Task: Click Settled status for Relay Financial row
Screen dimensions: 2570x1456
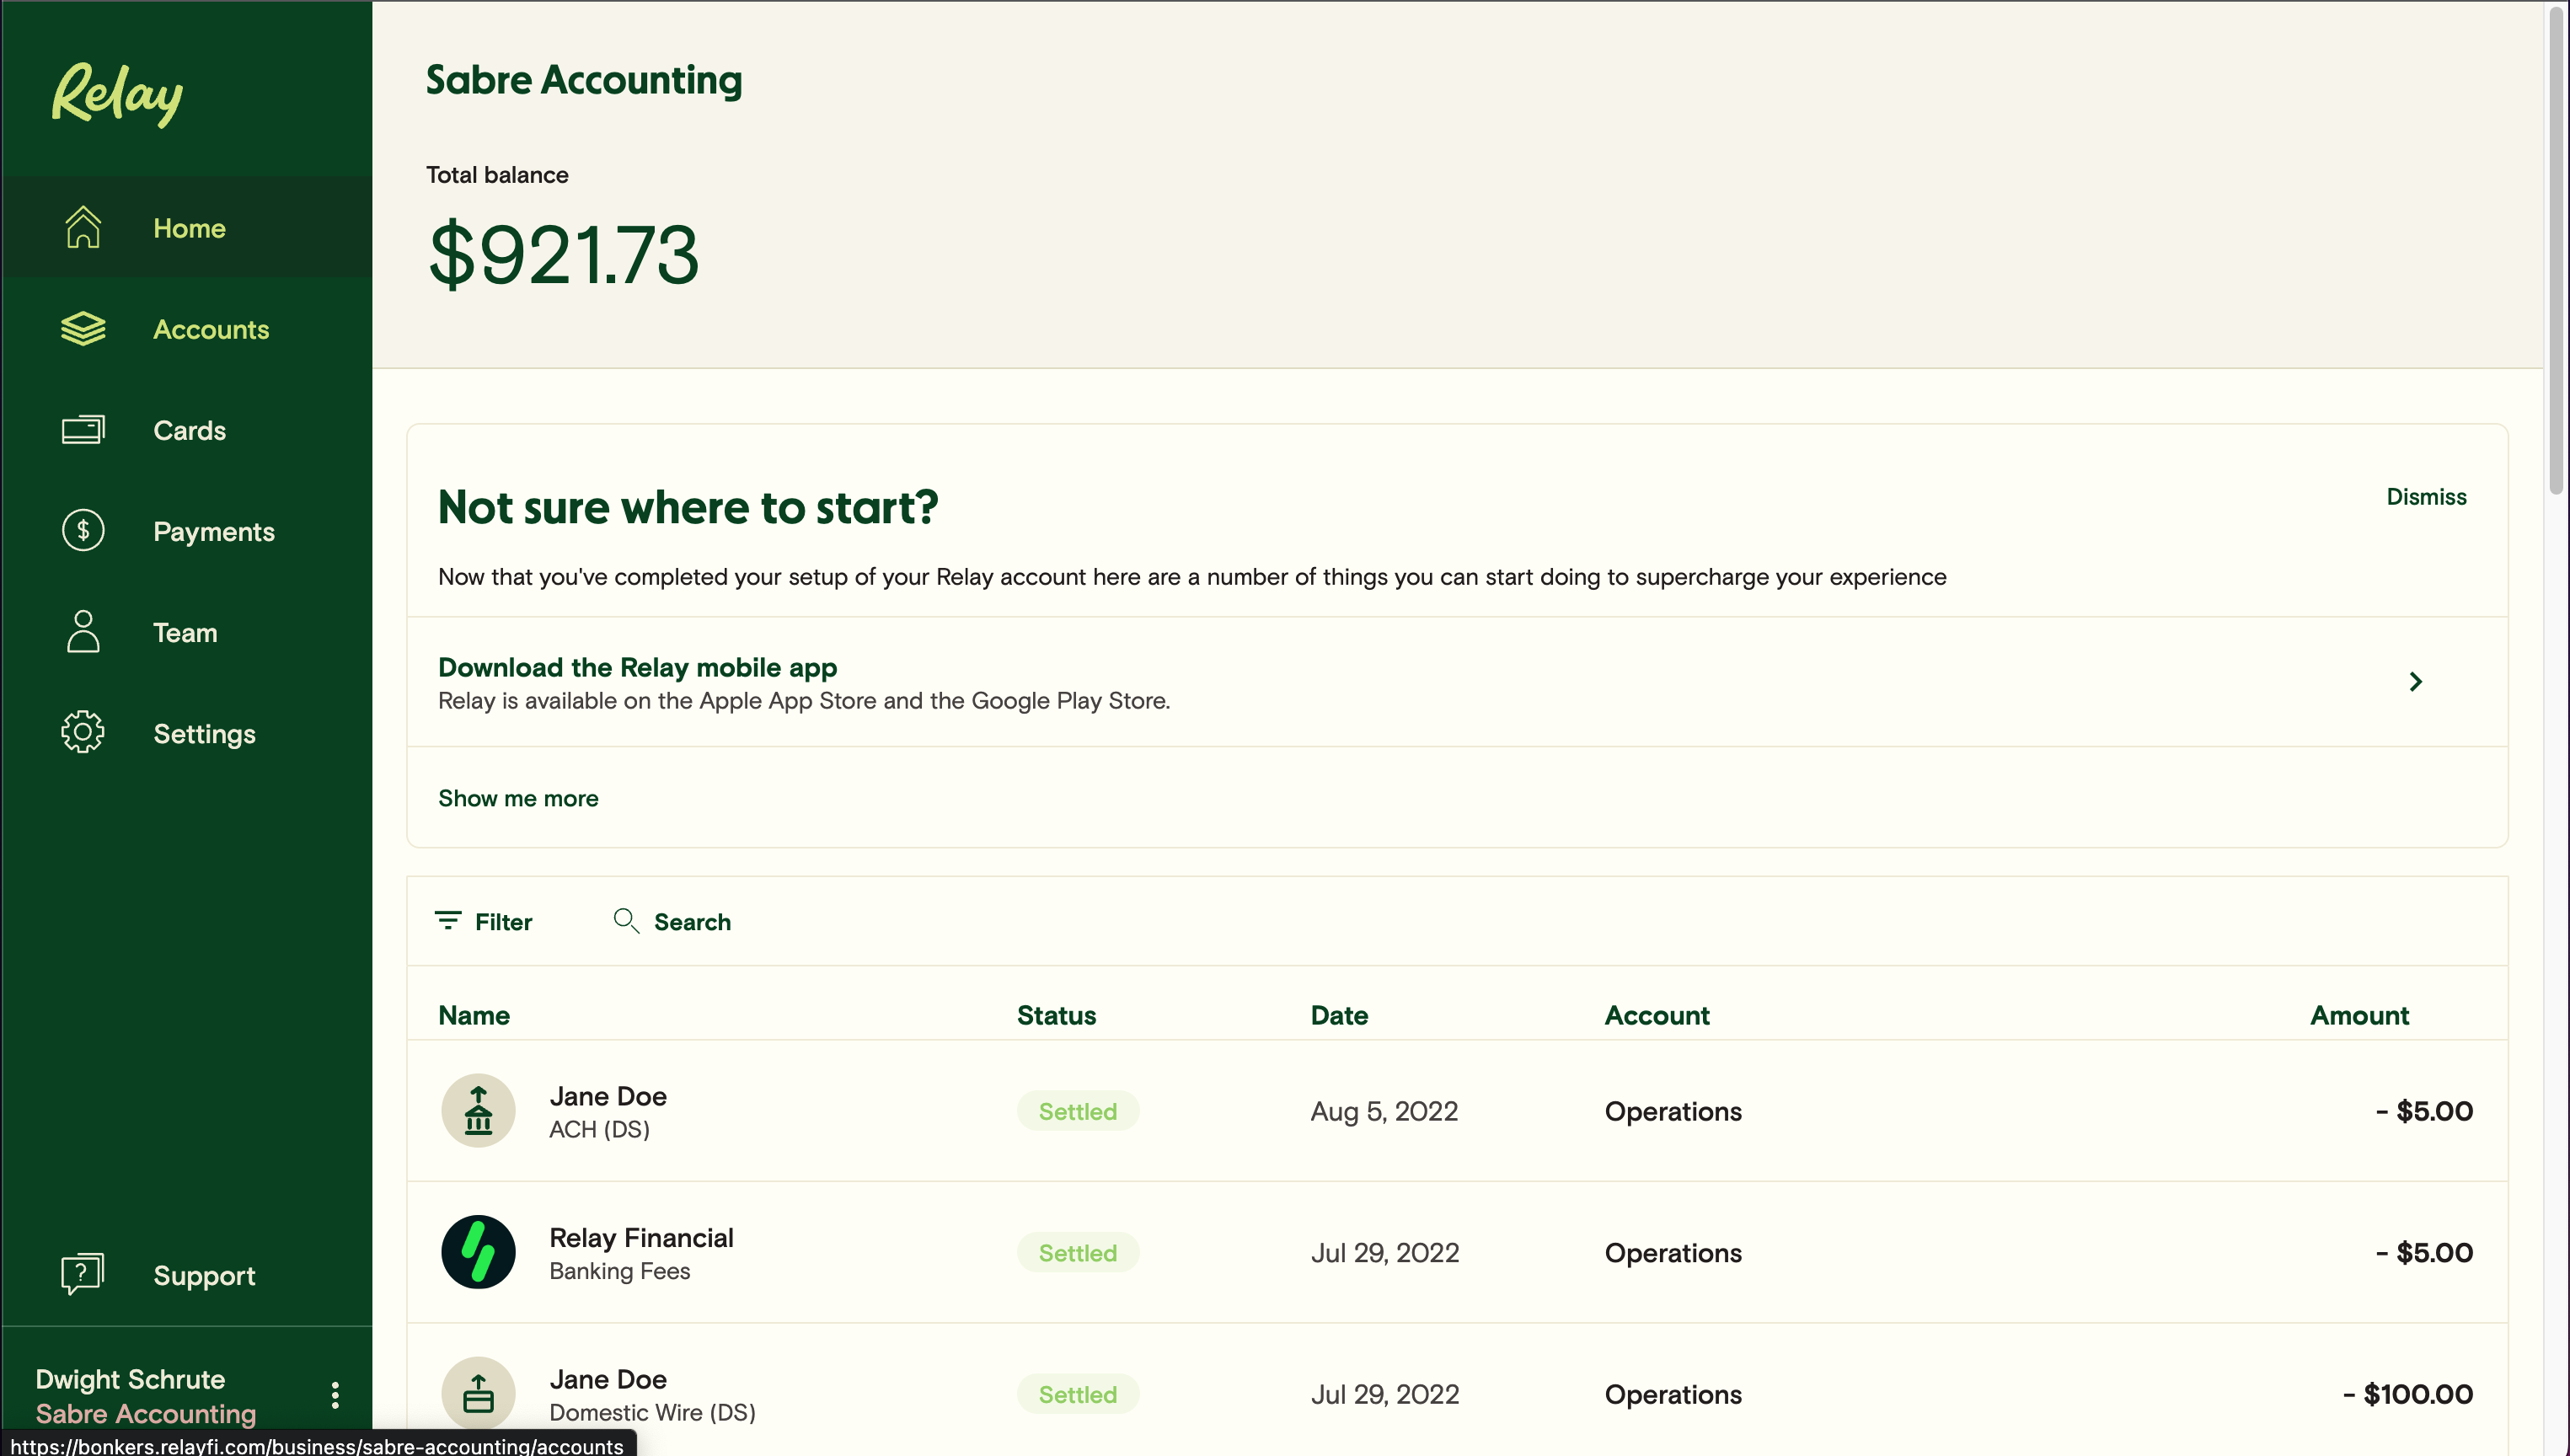Action: 1077,1252
